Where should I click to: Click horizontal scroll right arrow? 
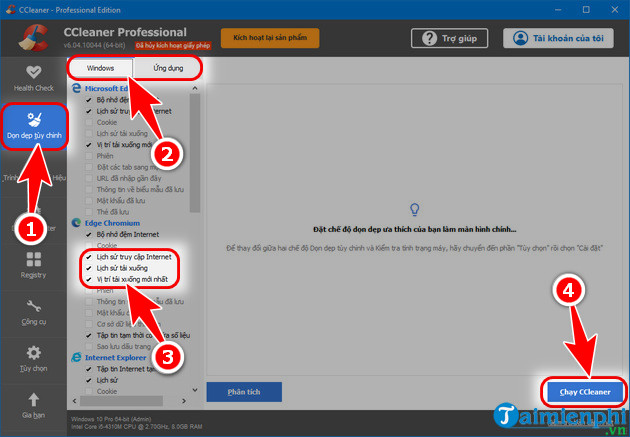[x=184, y=400]
